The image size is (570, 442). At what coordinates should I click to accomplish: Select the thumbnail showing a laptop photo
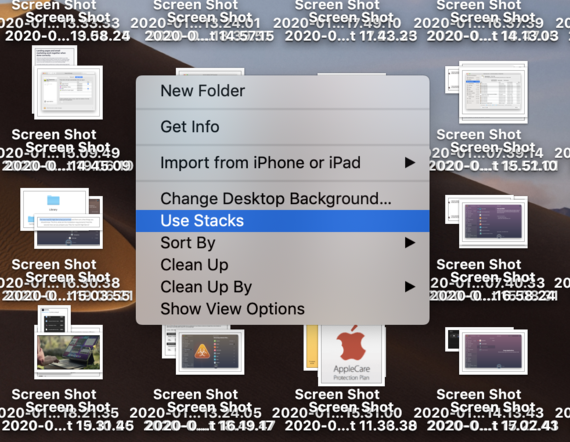[x=68, y=352]
